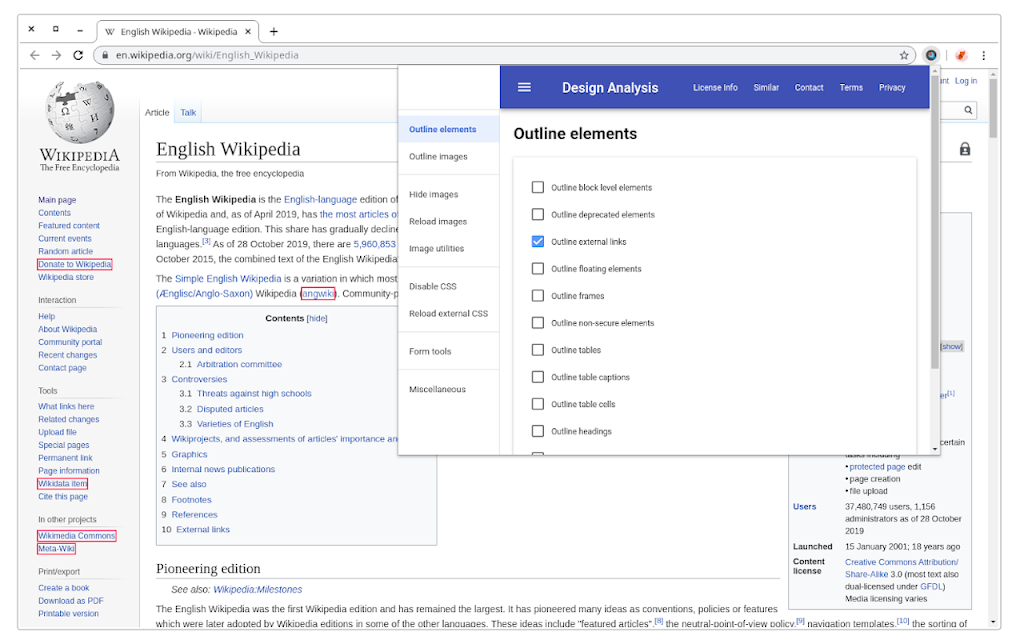Viewport: 1024px width, 640px height.
Task: Click the address bar URL field
Action: pyautogui.click(x=503, y=56)
